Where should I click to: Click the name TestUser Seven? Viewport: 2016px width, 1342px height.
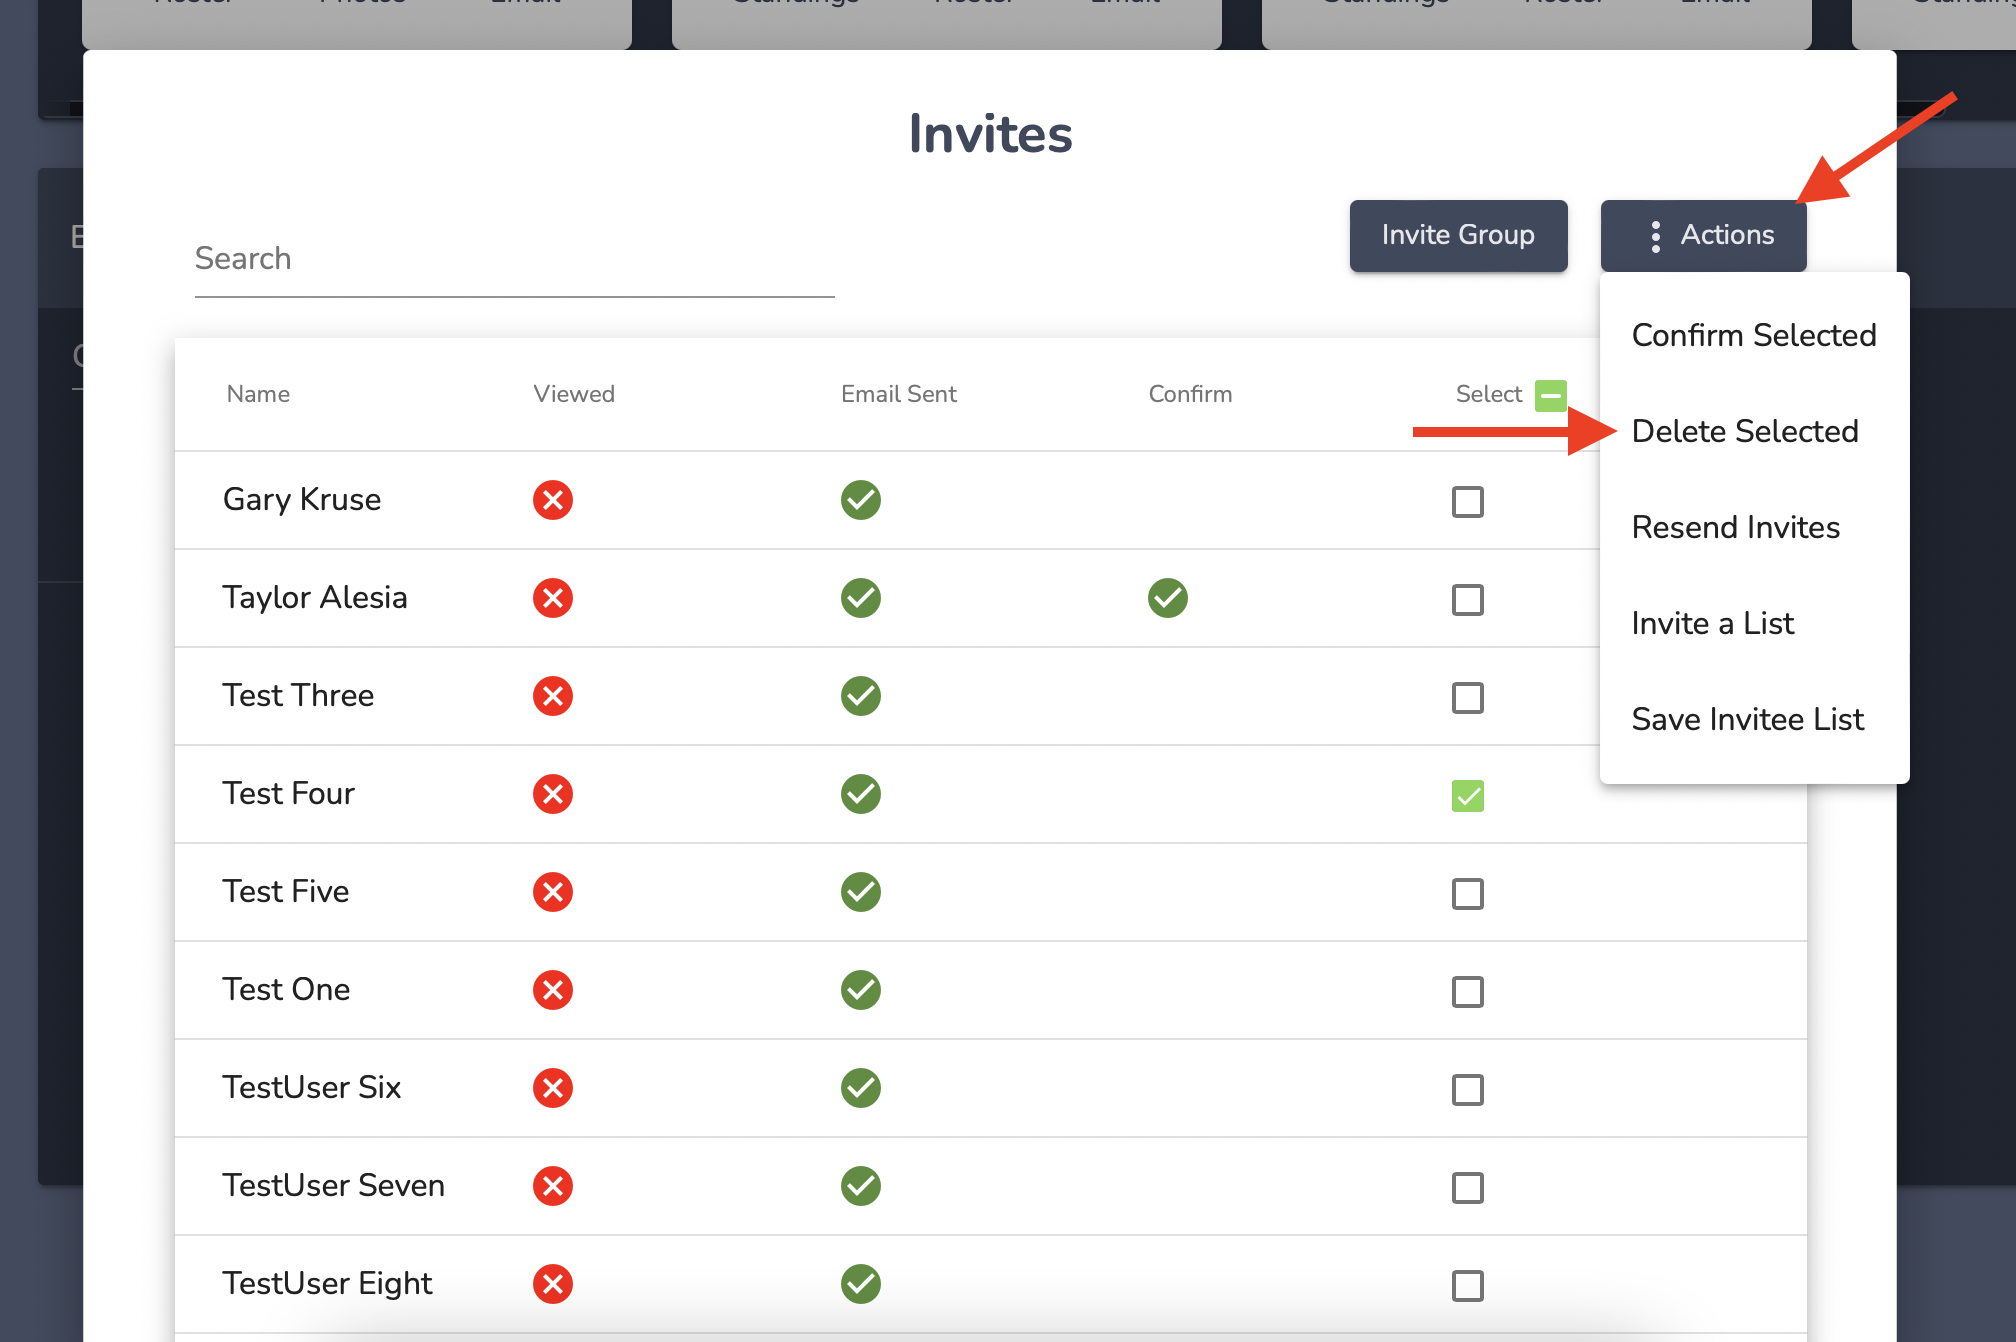pos(334,1185)
